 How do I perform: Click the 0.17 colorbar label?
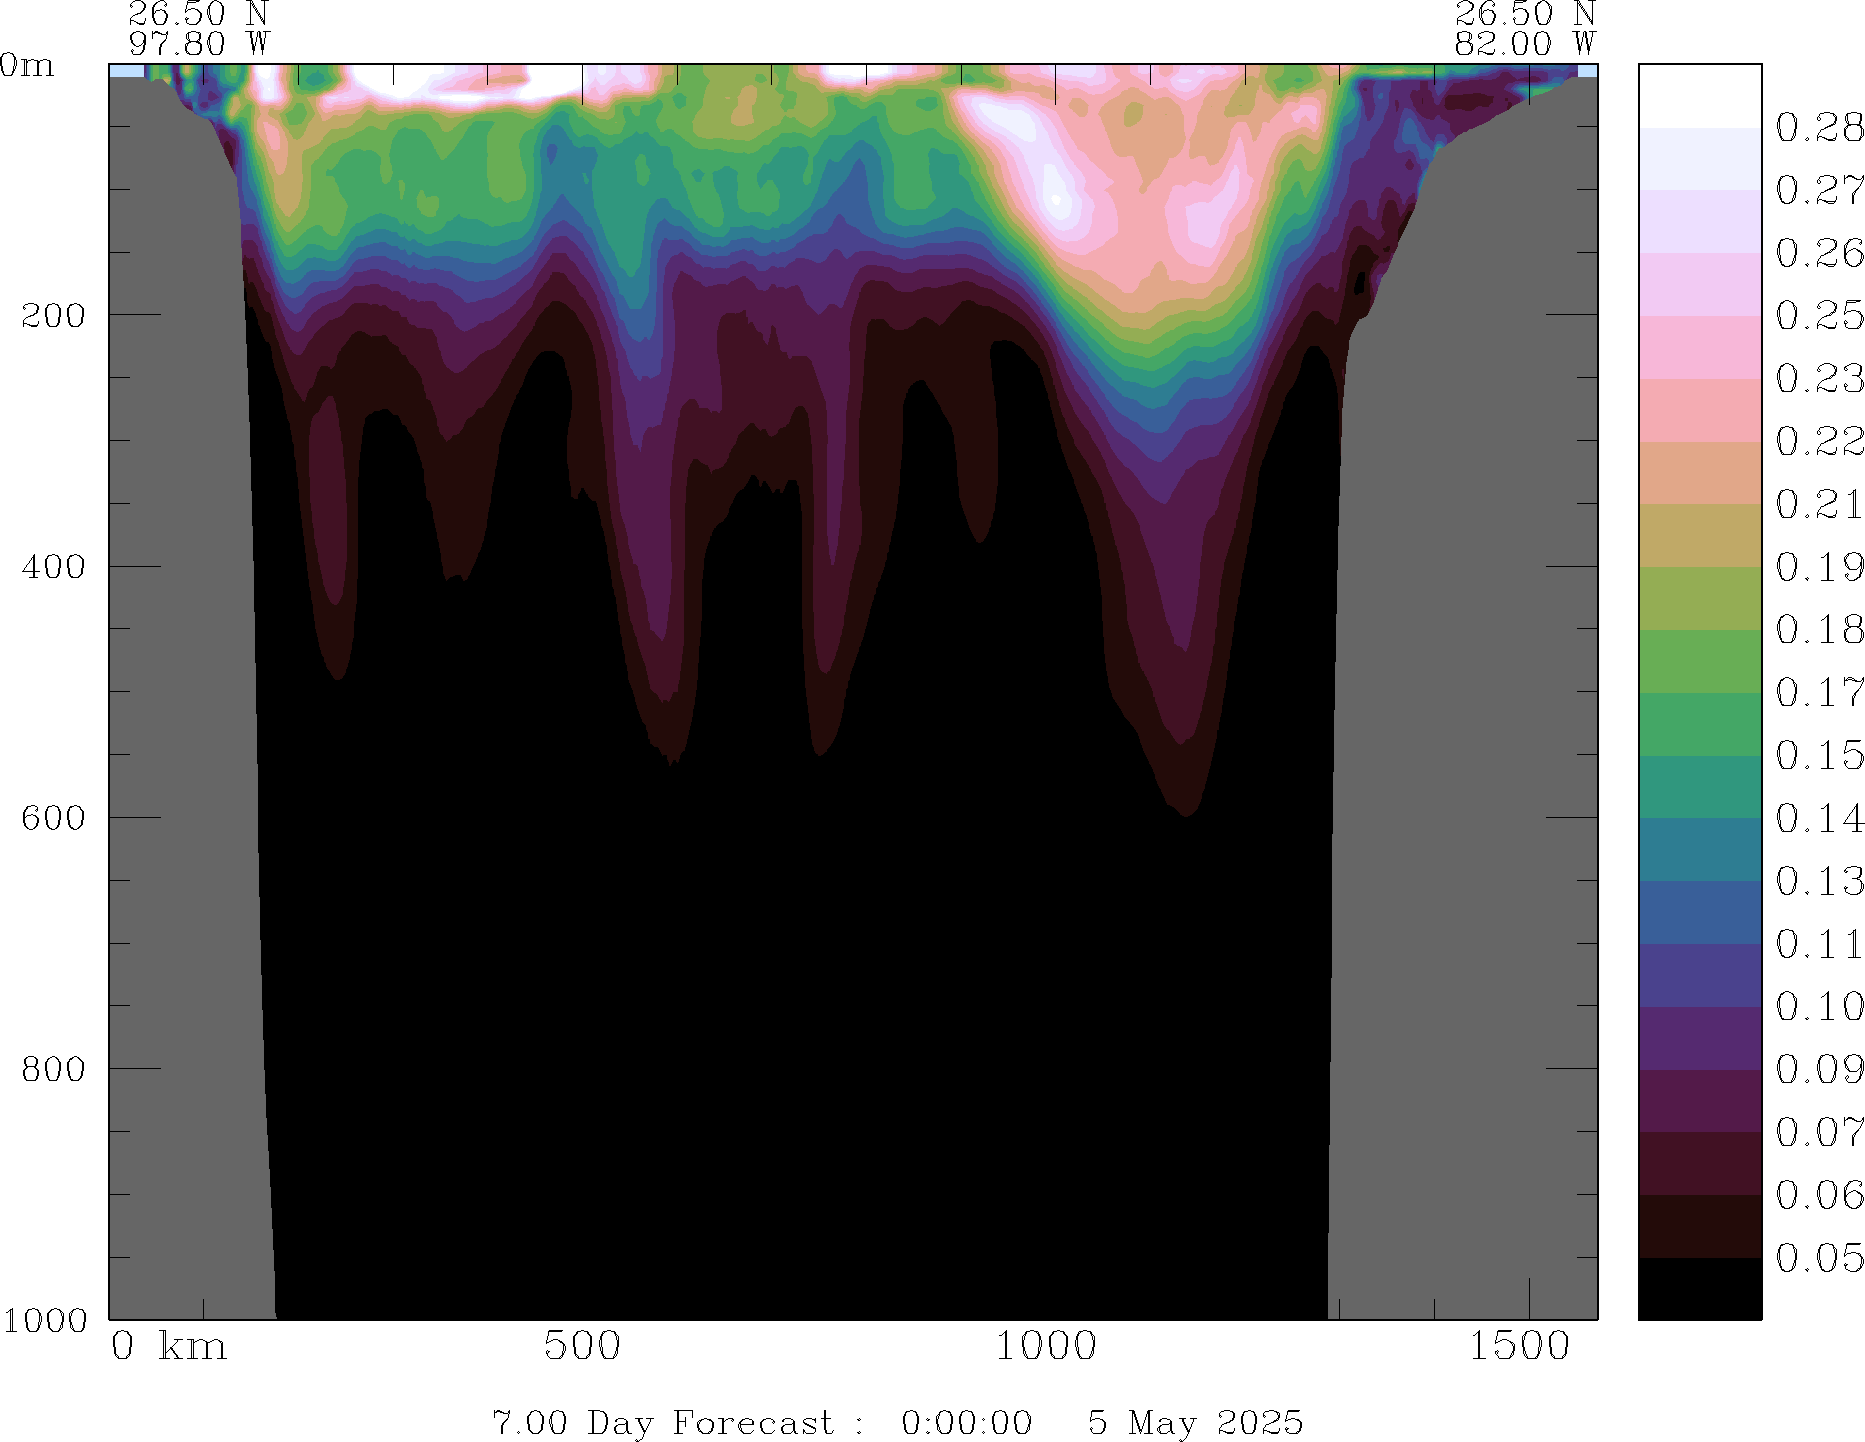[1818, 692]
